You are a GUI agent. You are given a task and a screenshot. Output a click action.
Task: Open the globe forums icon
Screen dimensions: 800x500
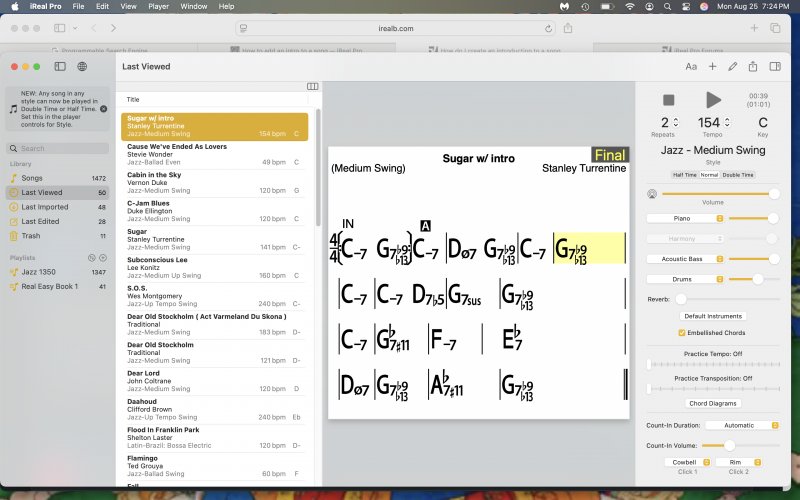(x=82, y=67)
